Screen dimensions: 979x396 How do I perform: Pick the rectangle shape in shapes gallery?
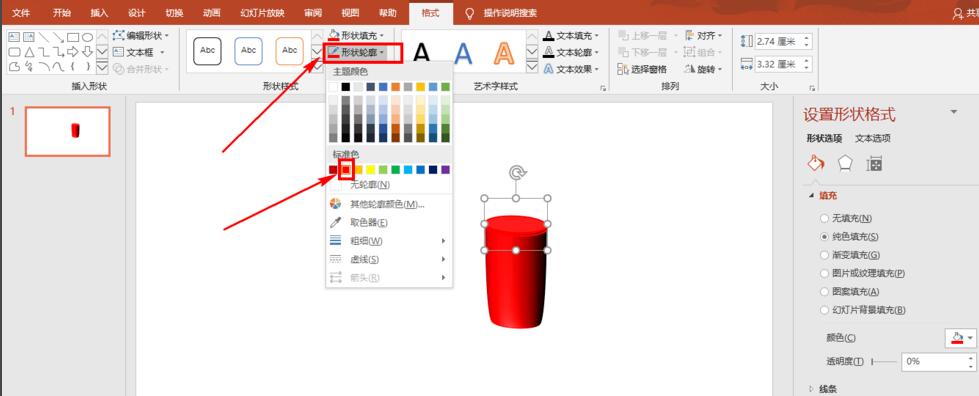(73, 37)
